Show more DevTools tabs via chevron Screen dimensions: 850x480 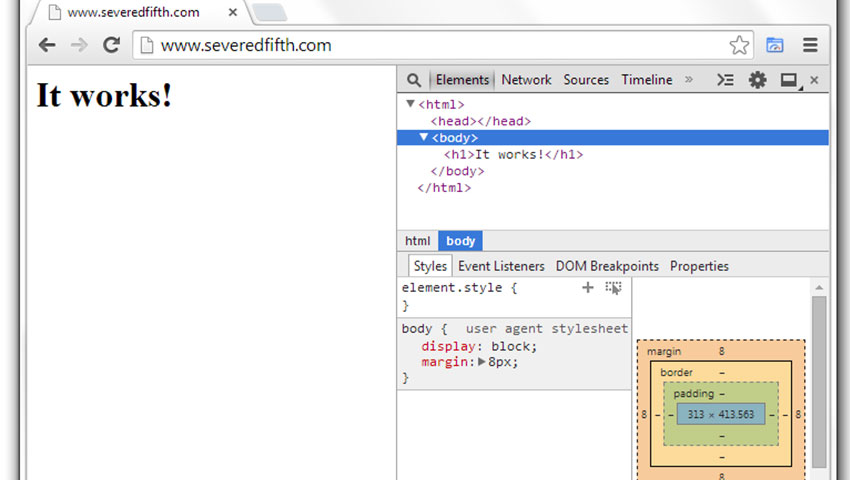pos(688,80)
